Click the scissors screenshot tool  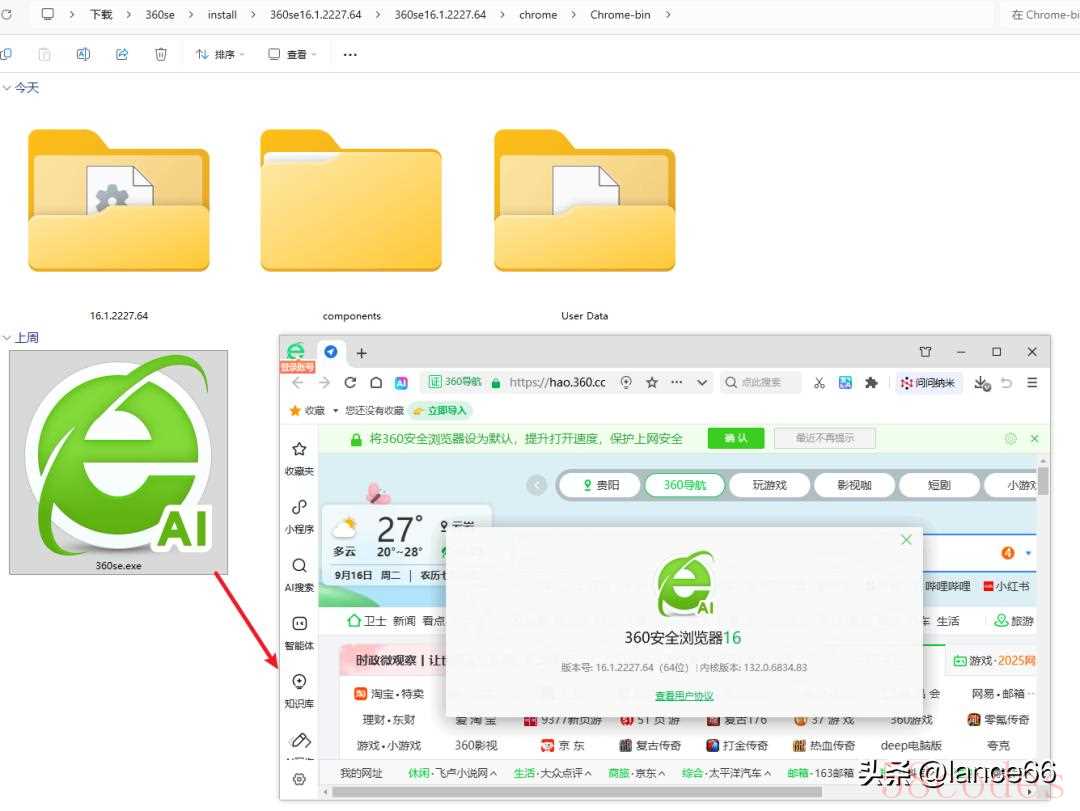coord(819,382)
